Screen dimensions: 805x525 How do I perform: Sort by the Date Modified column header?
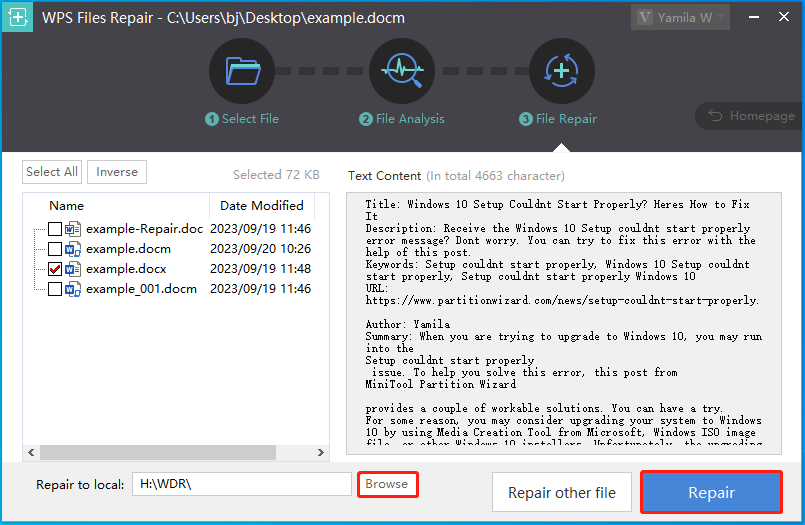[262, 206]
